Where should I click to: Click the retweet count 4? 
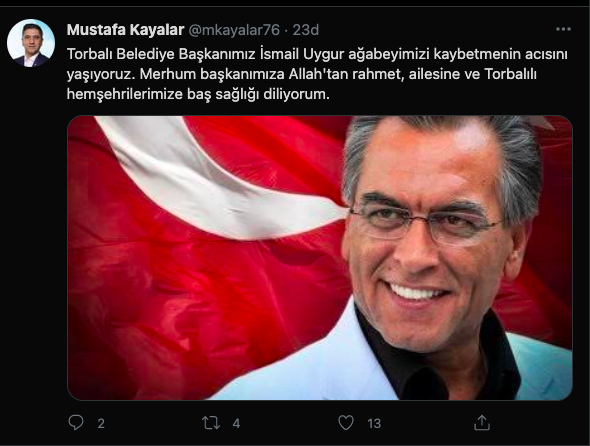pyautogui.click(x=236, y=424)
